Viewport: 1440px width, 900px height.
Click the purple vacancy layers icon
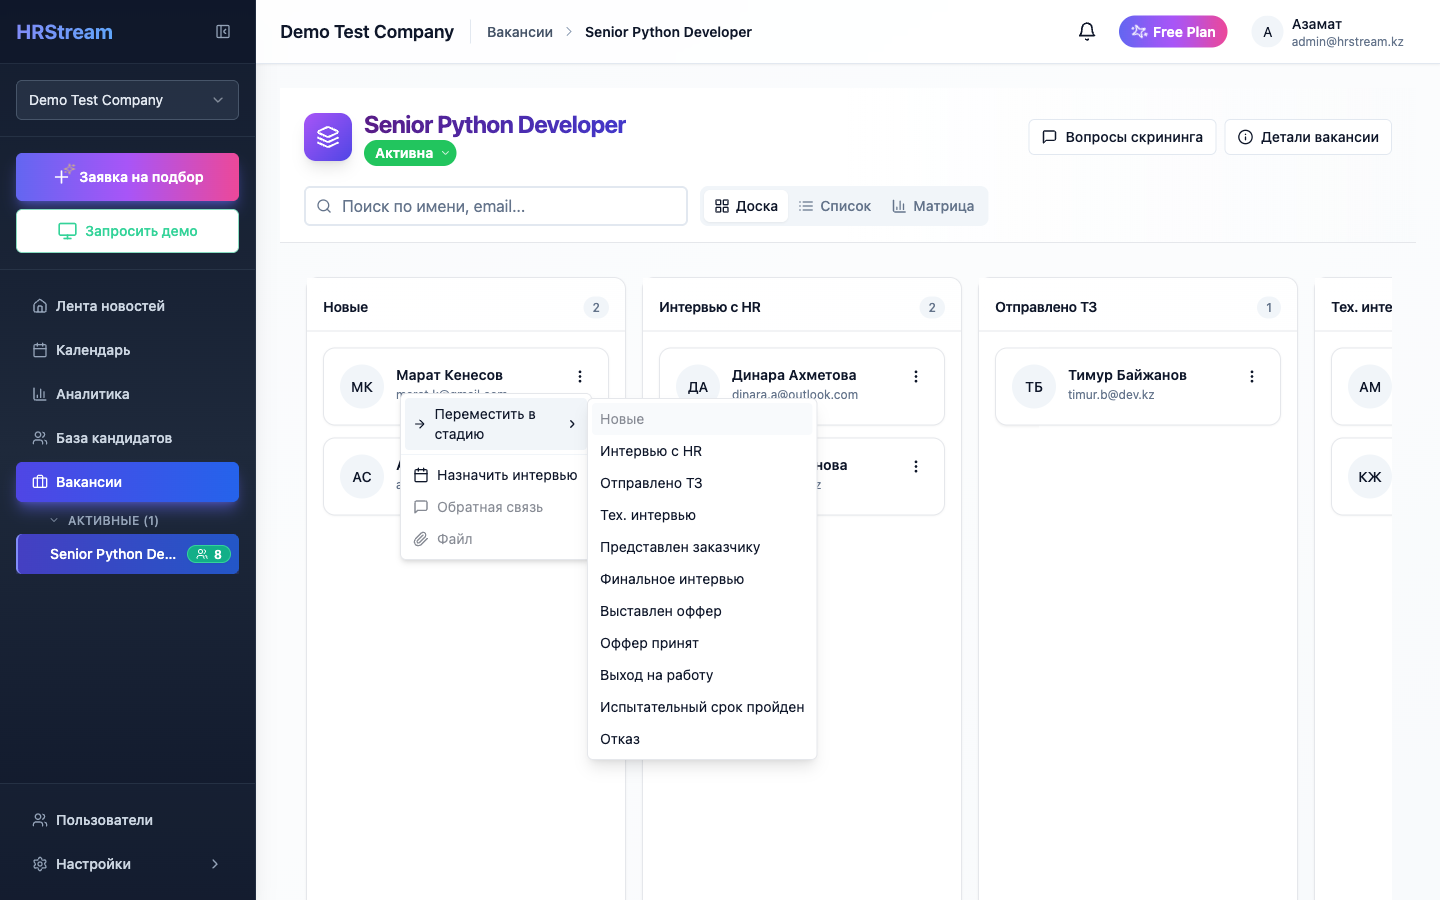(328, 137)
